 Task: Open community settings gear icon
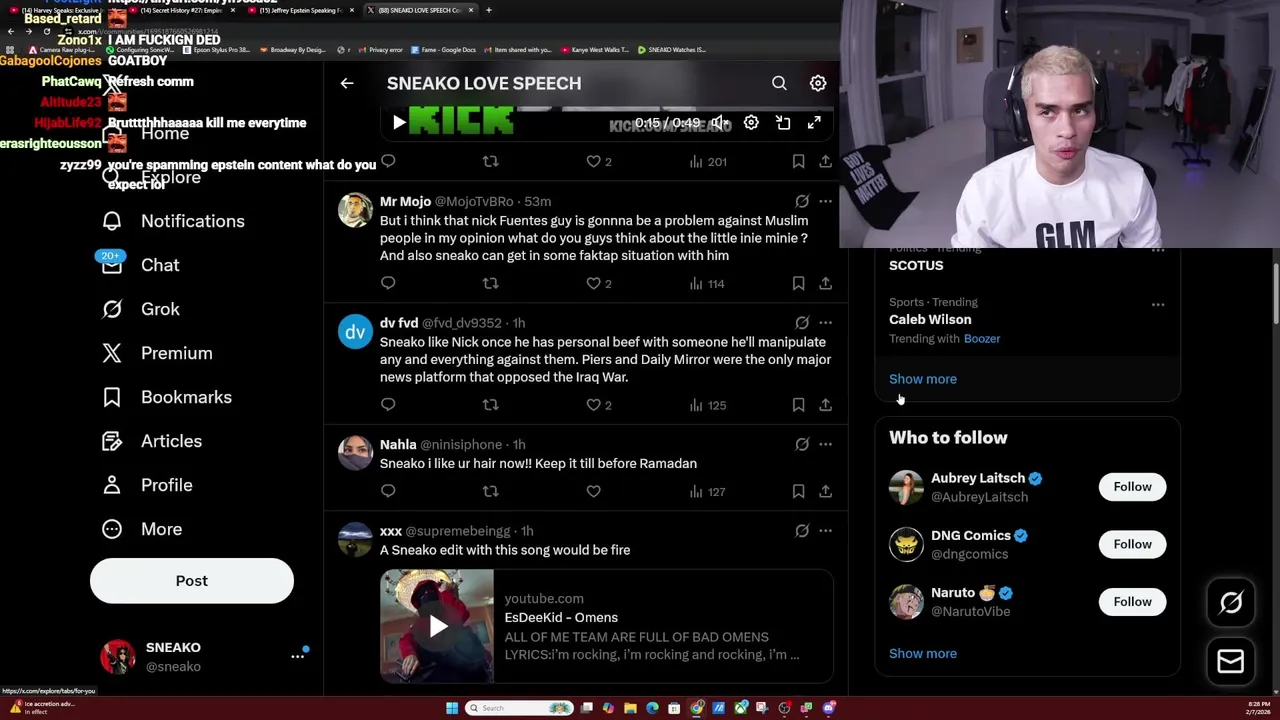click(818, 83)
